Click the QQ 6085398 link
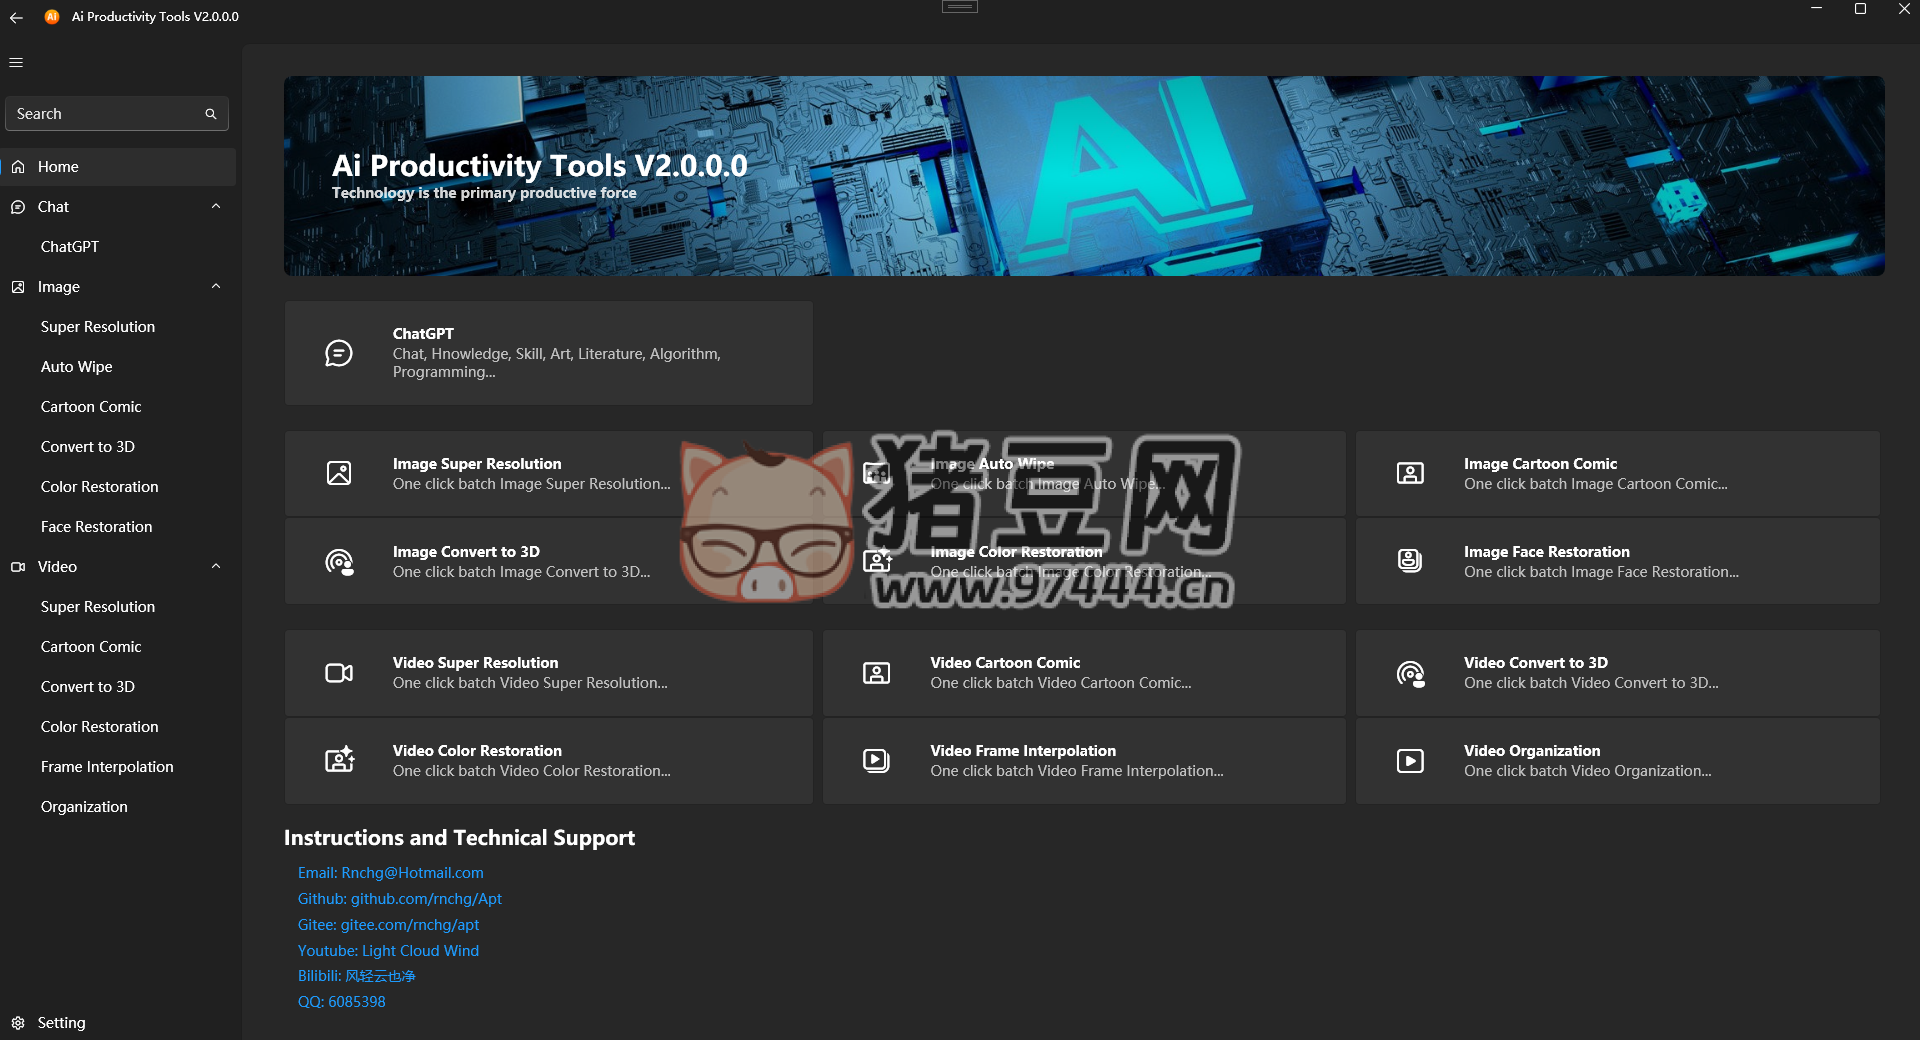 [x=341, y=1002]
